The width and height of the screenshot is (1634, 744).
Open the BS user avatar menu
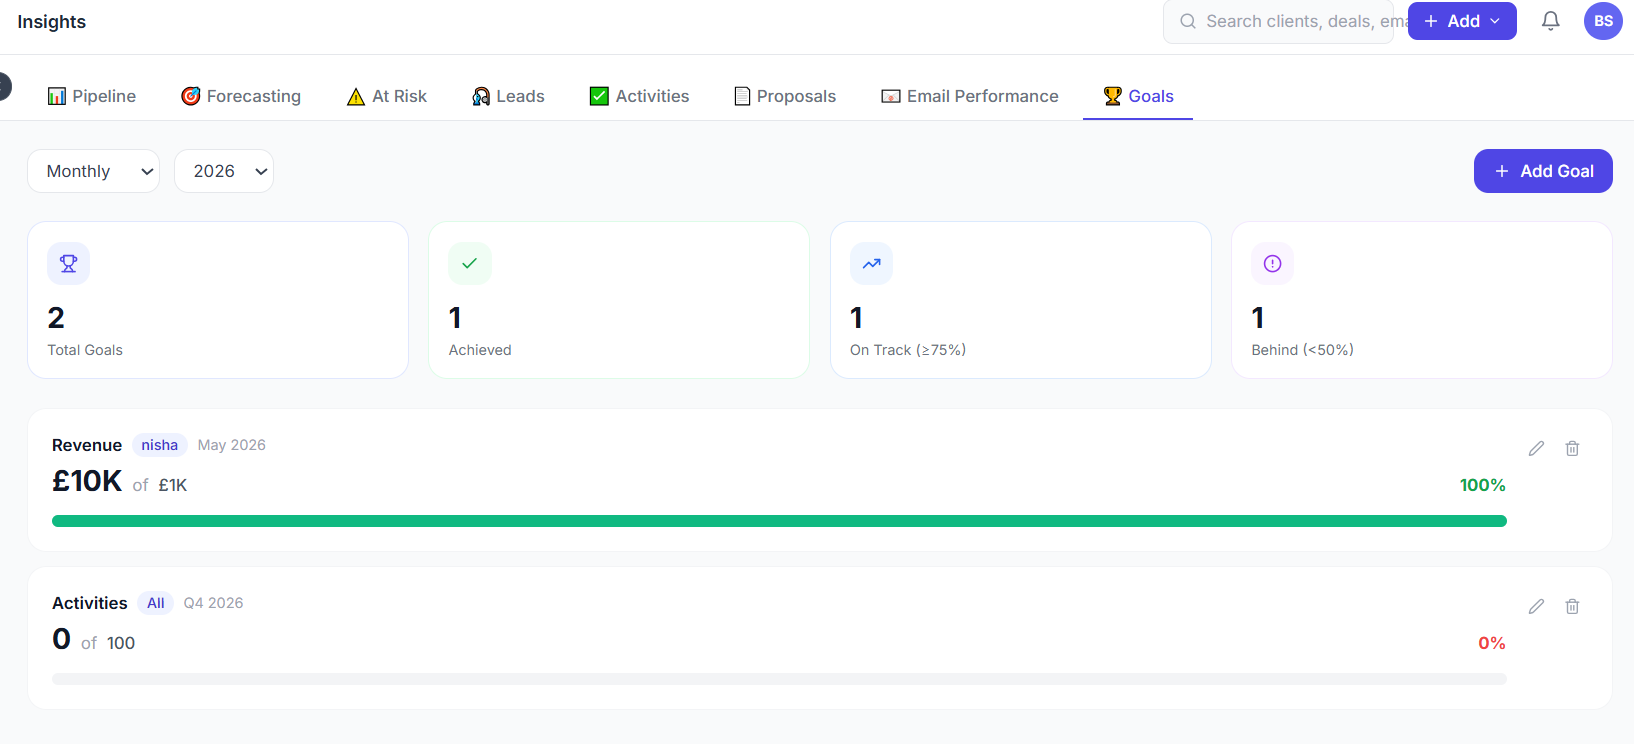[1603, 21]
